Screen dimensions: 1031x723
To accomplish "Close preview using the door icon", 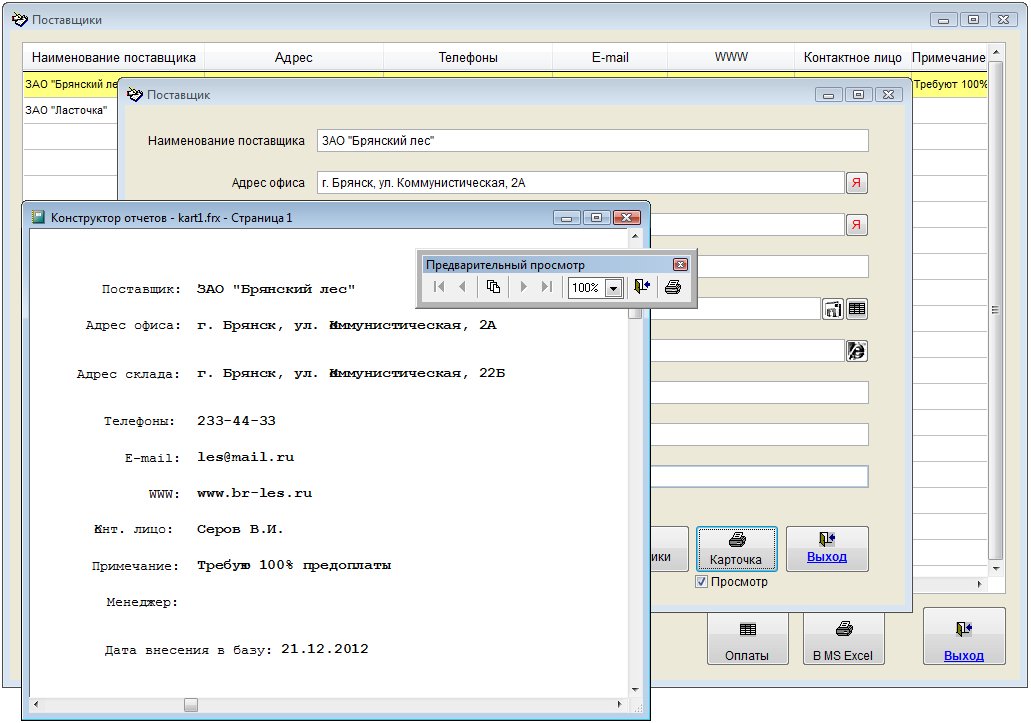I will pos(642,287).
